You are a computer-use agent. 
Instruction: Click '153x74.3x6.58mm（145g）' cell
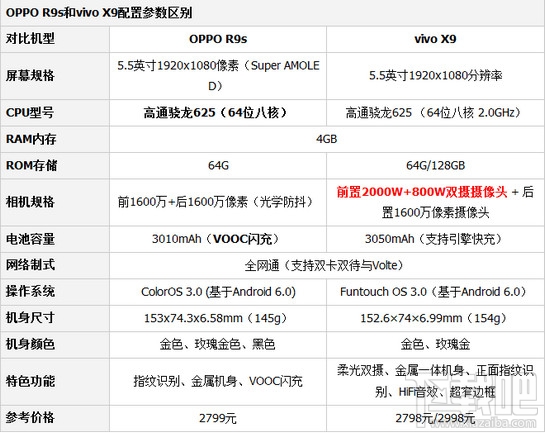(x=217, y=318)
